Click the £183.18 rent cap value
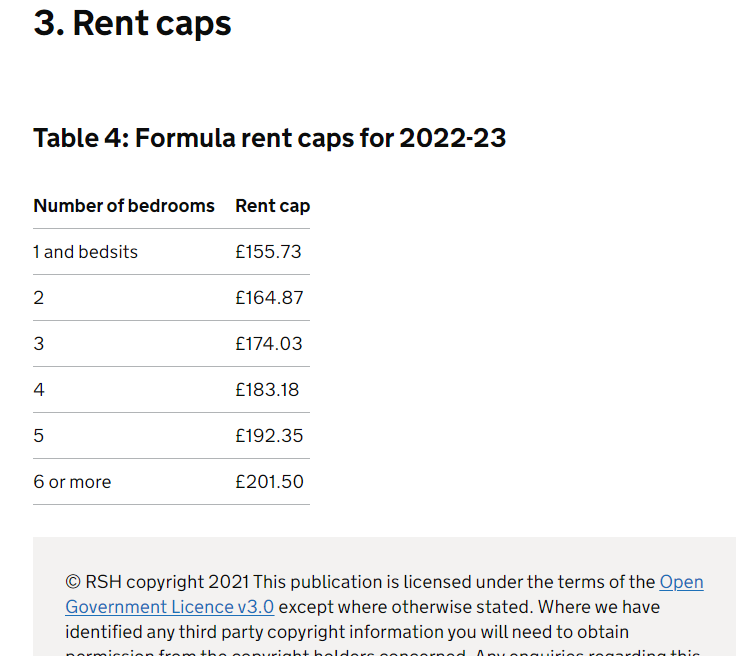This screenshot has height=656, width=736. coord(267,390)
